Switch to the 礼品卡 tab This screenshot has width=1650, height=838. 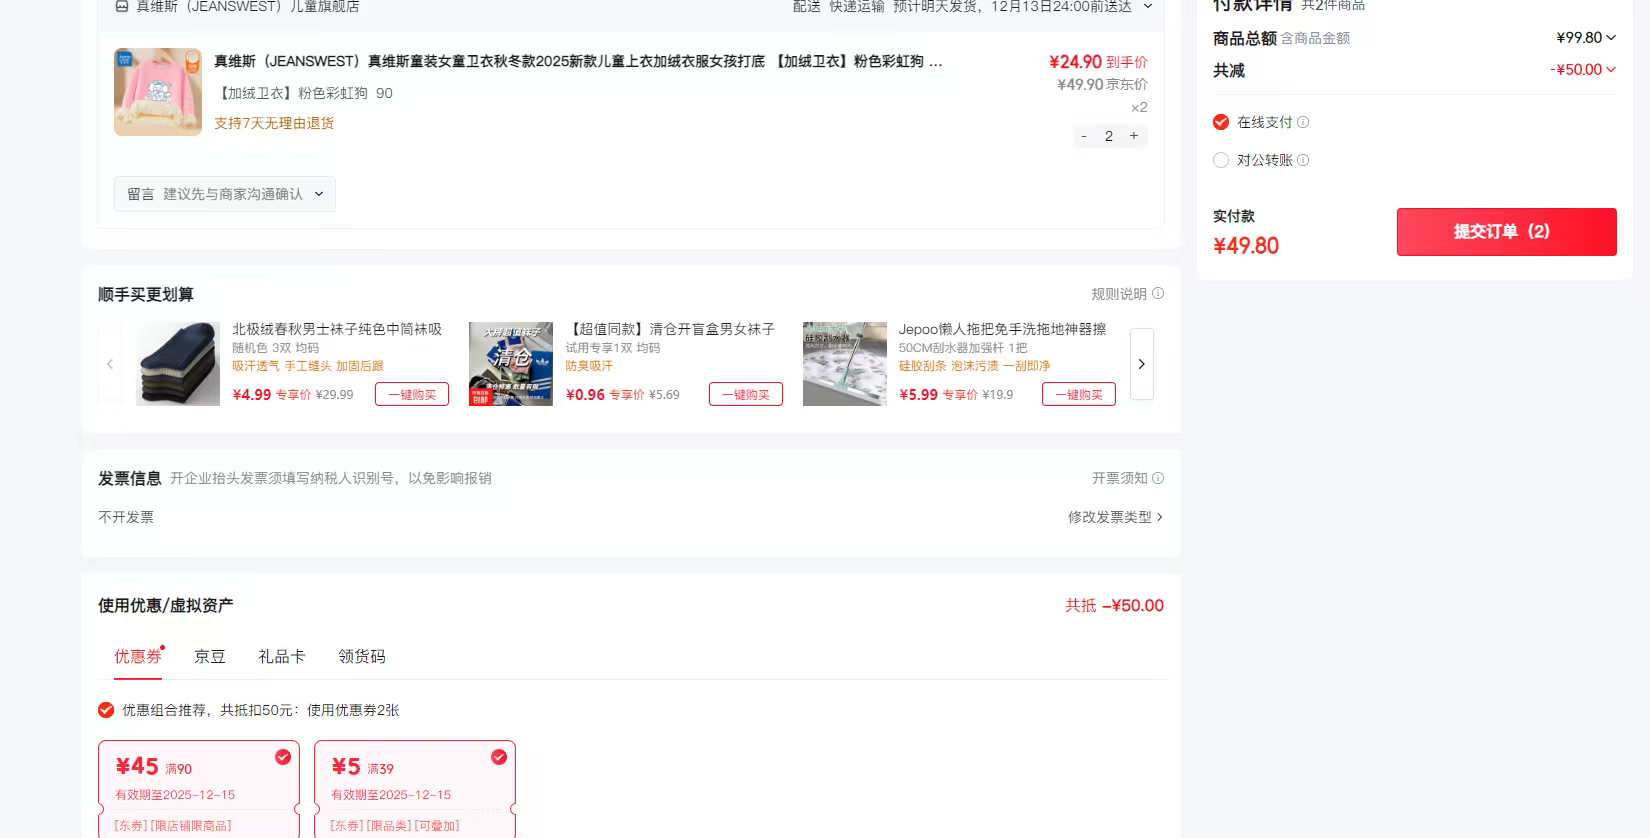pos(281,656)
